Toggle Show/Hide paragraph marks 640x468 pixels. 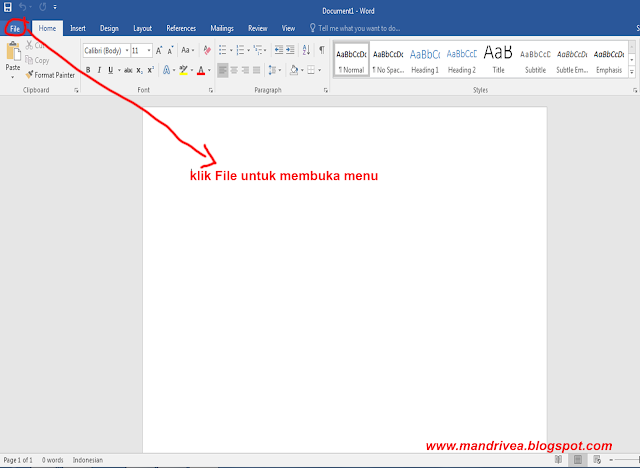(322, 50)
